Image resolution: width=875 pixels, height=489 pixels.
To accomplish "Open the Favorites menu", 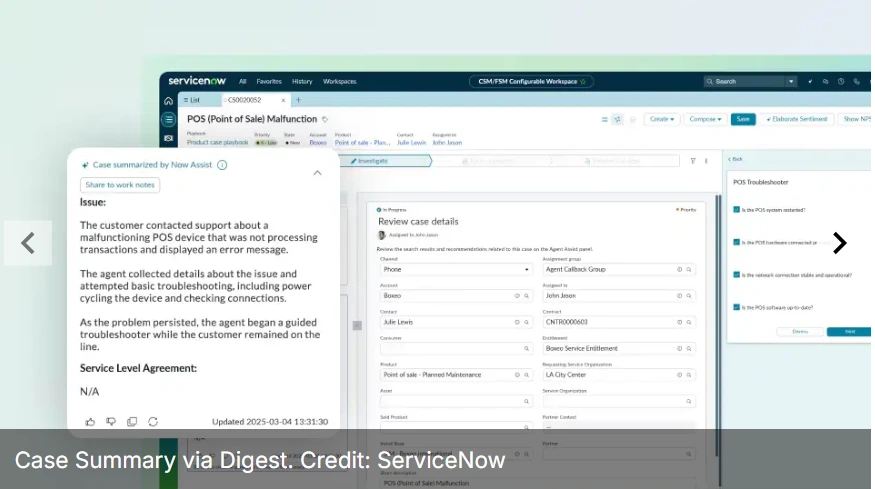I will [269, 82].
